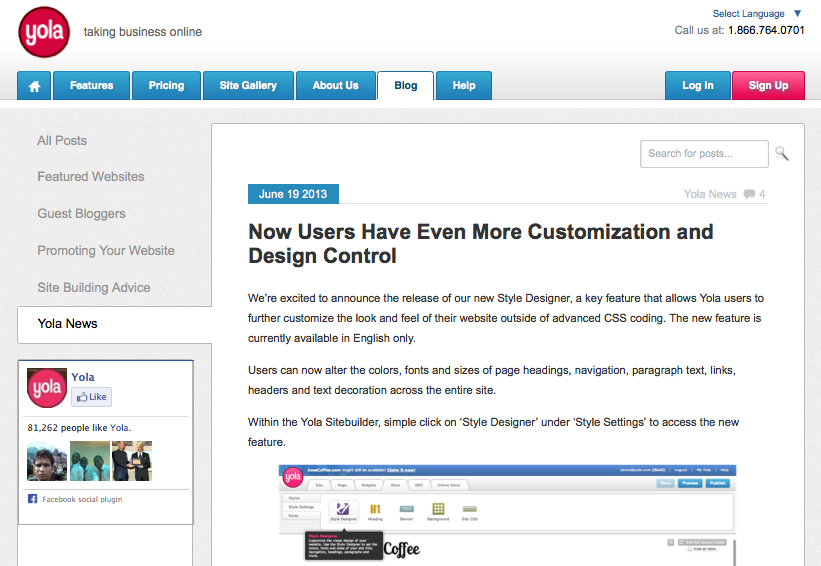Open the Select Language dropdown
821x566 pixels.
pyautogui.click(x=757, y=14)
